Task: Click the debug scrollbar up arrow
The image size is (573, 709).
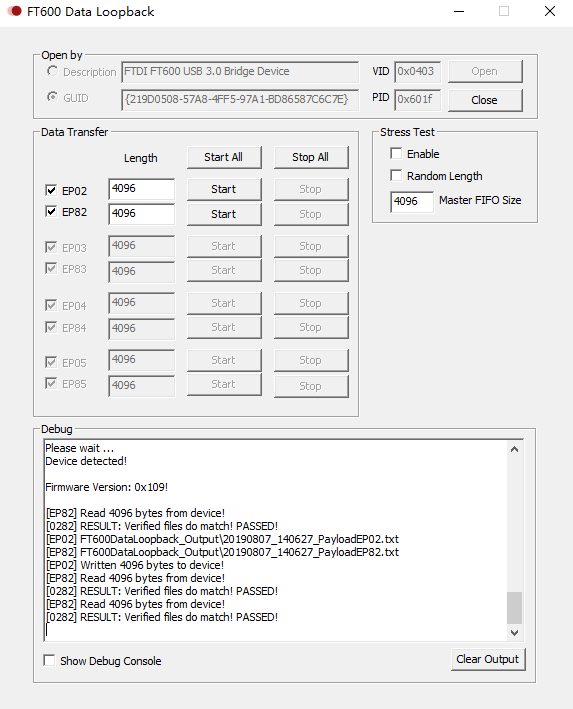Action: [x=514, y=449]
